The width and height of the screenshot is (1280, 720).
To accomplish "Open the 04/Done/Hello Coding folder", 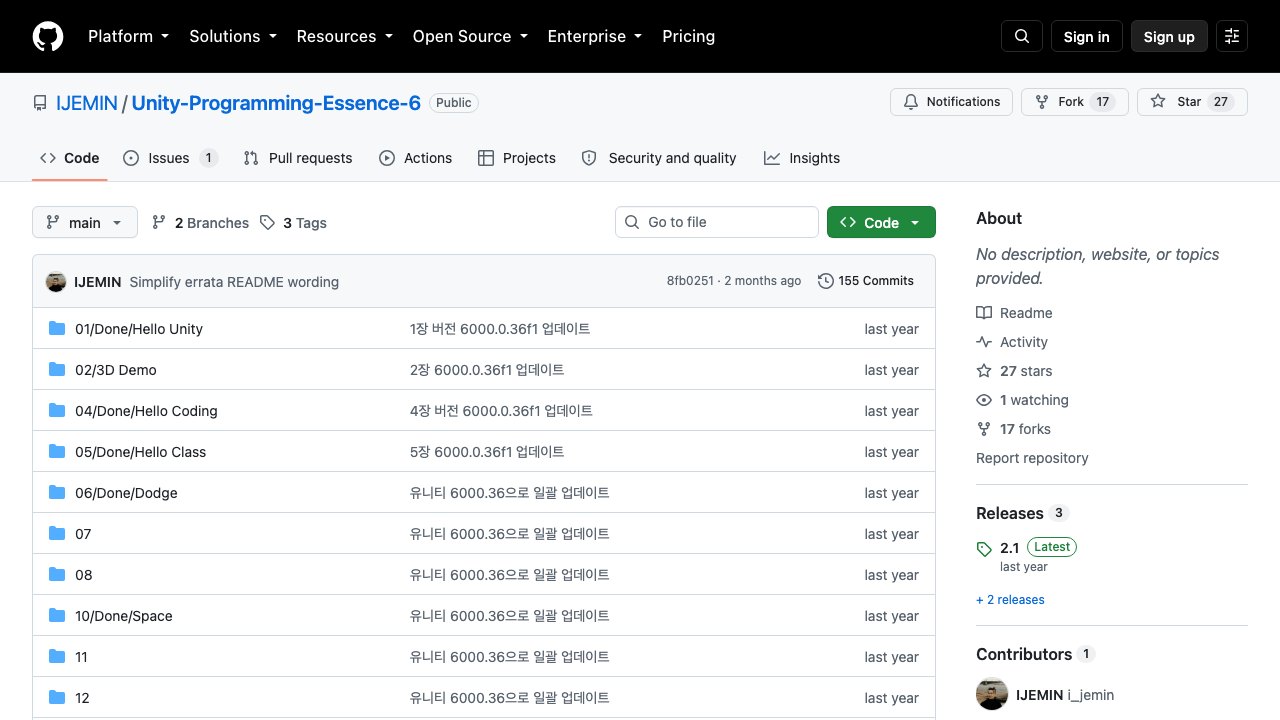I will click(x=146, y=411).
